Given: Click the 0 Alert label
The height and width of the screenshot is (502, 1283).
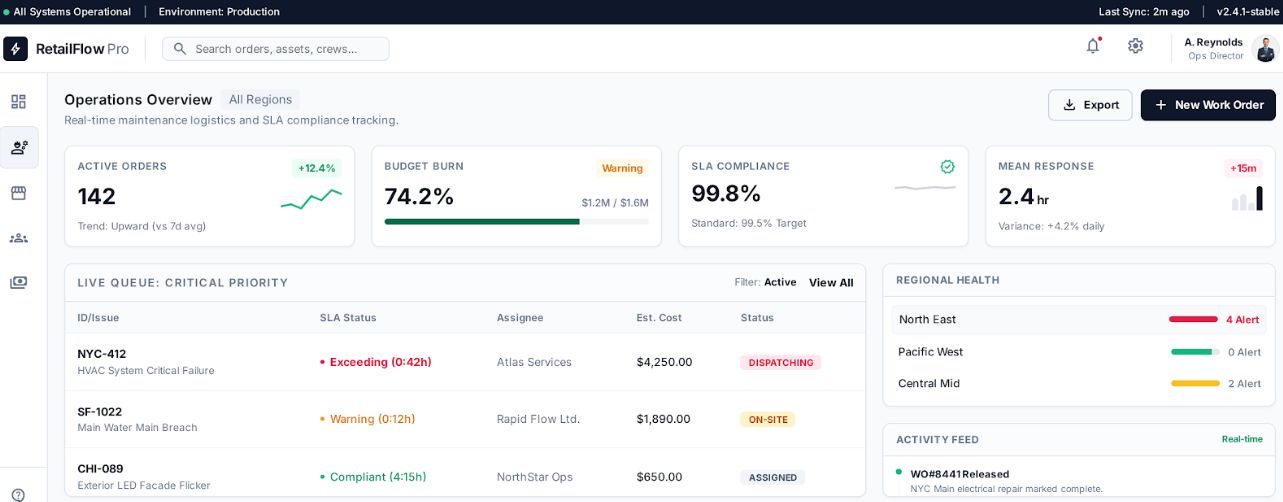Looking at the screenshot, I should pos(1245,352).
